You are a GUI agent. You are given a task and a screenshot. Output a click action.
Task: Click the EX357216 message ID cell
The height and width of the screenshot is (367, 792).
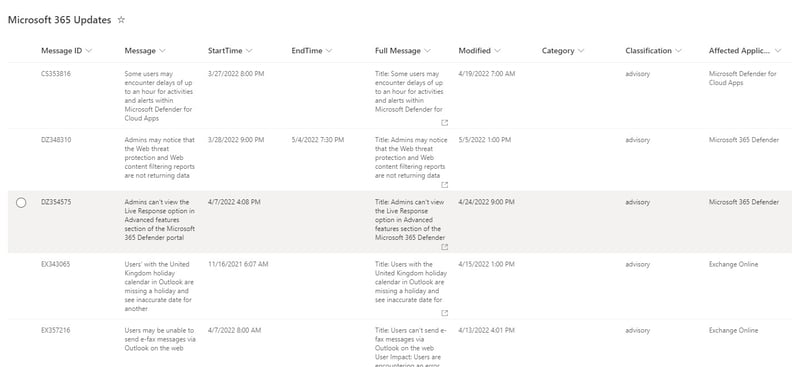coord(56,330)
